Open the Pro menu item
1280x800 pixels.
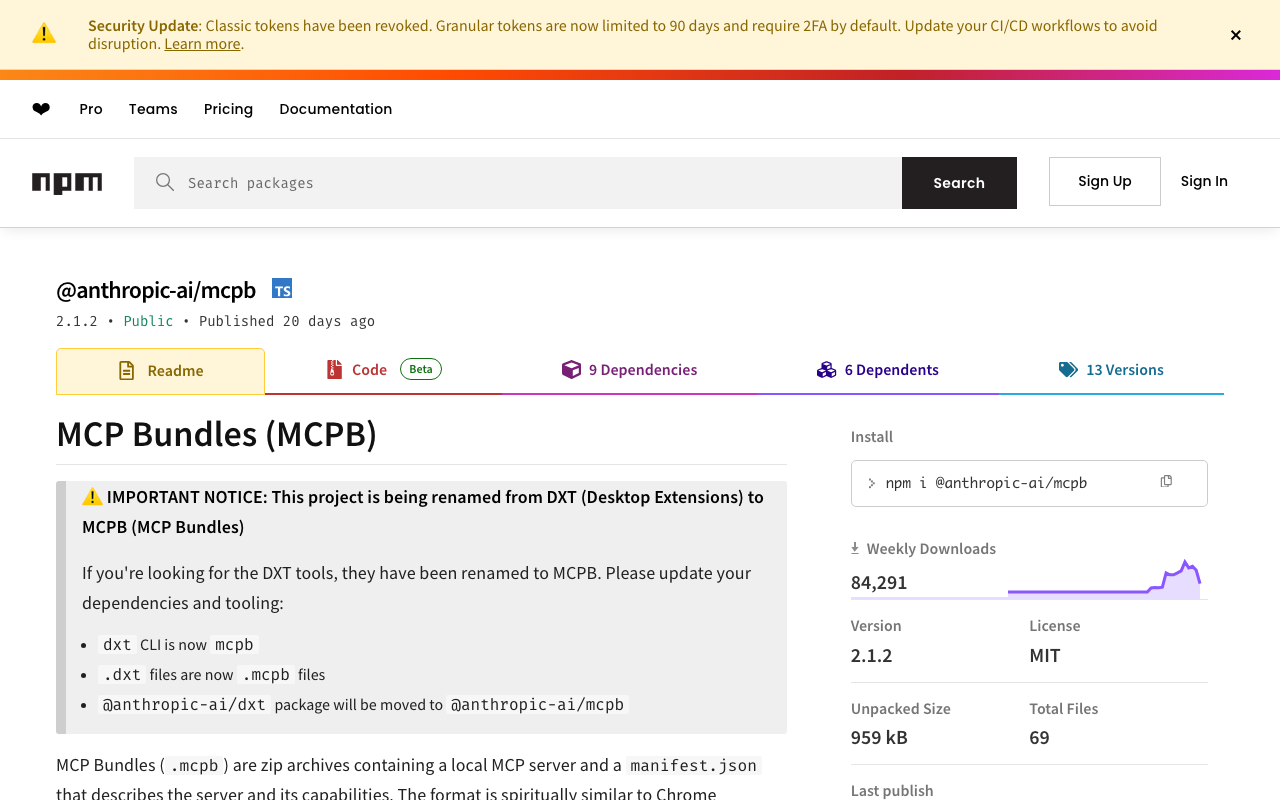click(91, 109)
